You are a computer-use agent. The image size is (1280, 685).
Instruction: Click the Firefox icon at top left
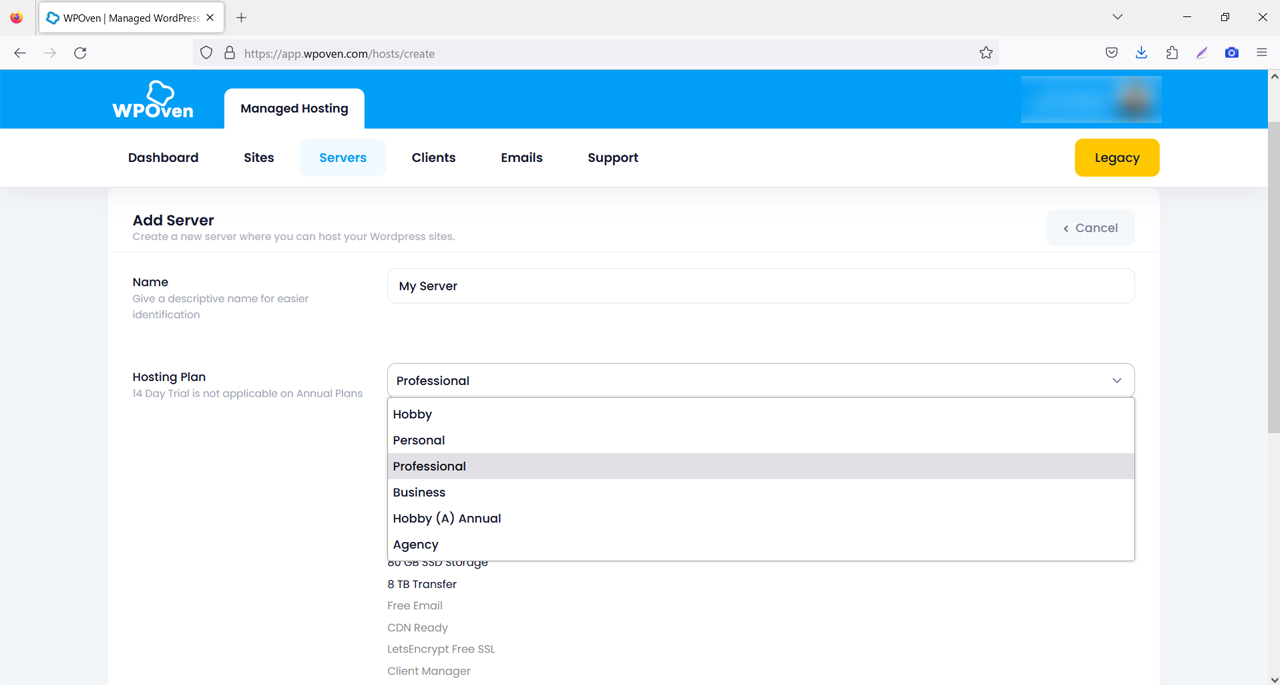point(16,17)
